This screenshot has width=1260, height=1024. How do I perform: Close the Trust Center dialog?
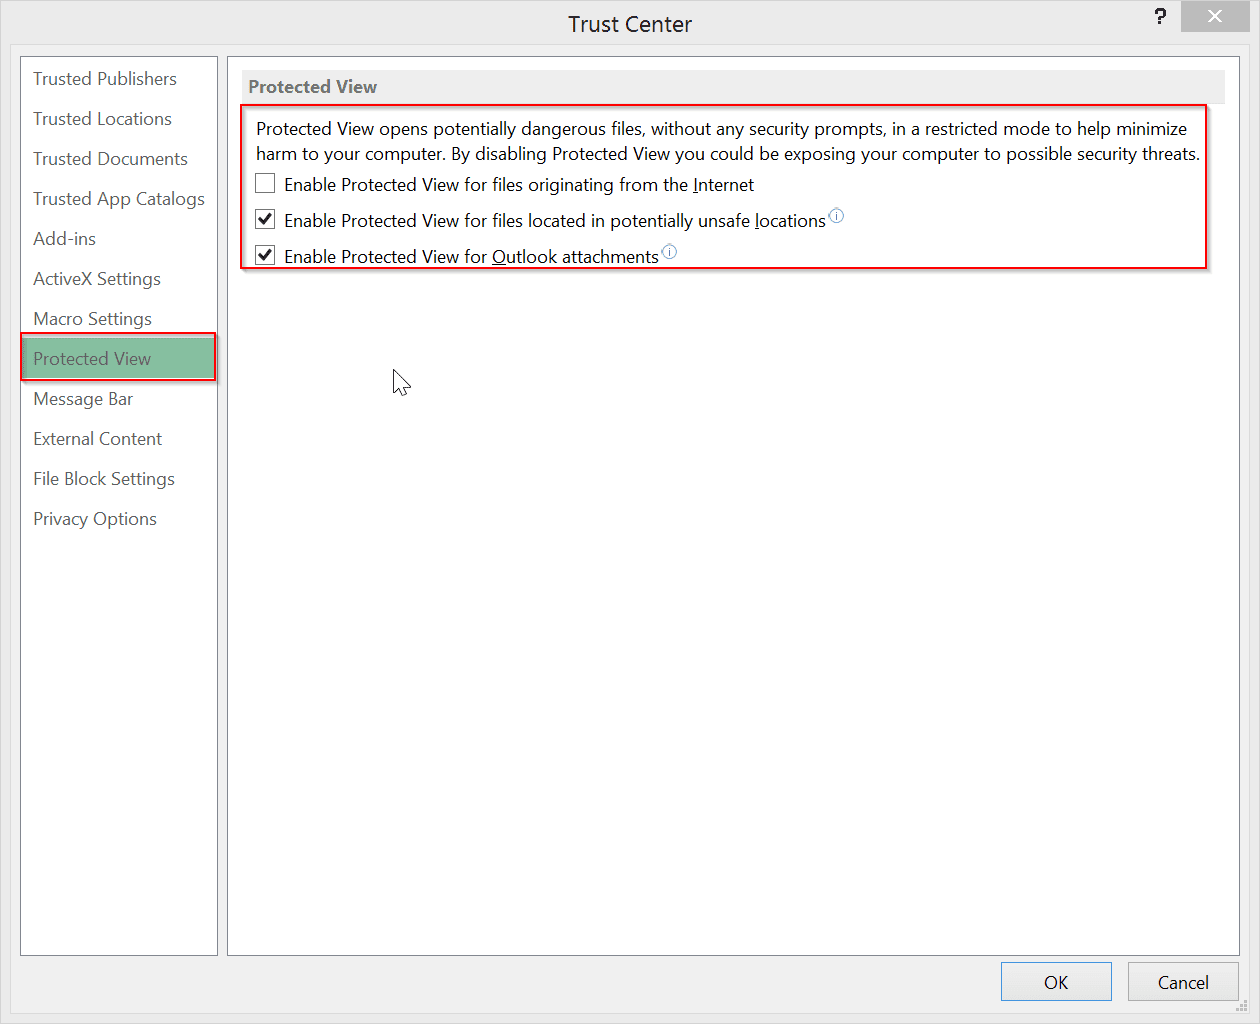click(1214, 16)
